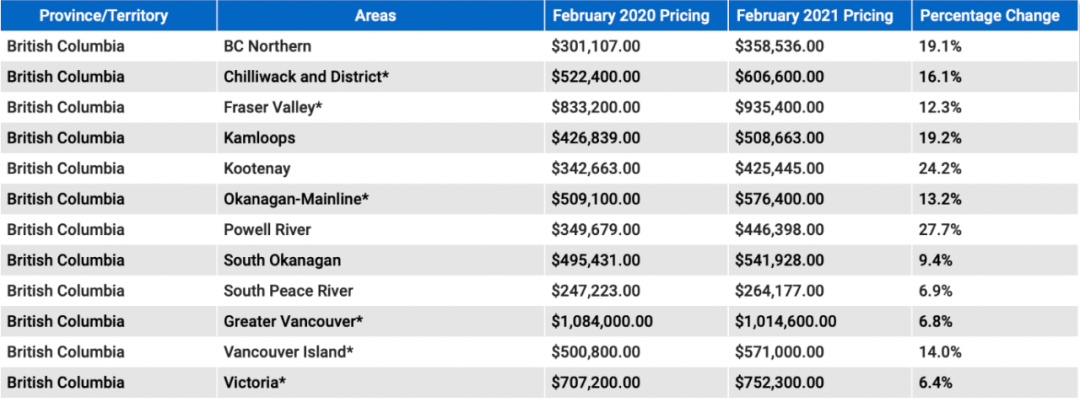
Task: Select the Areas column header
Action: click(x=381, y=16)
